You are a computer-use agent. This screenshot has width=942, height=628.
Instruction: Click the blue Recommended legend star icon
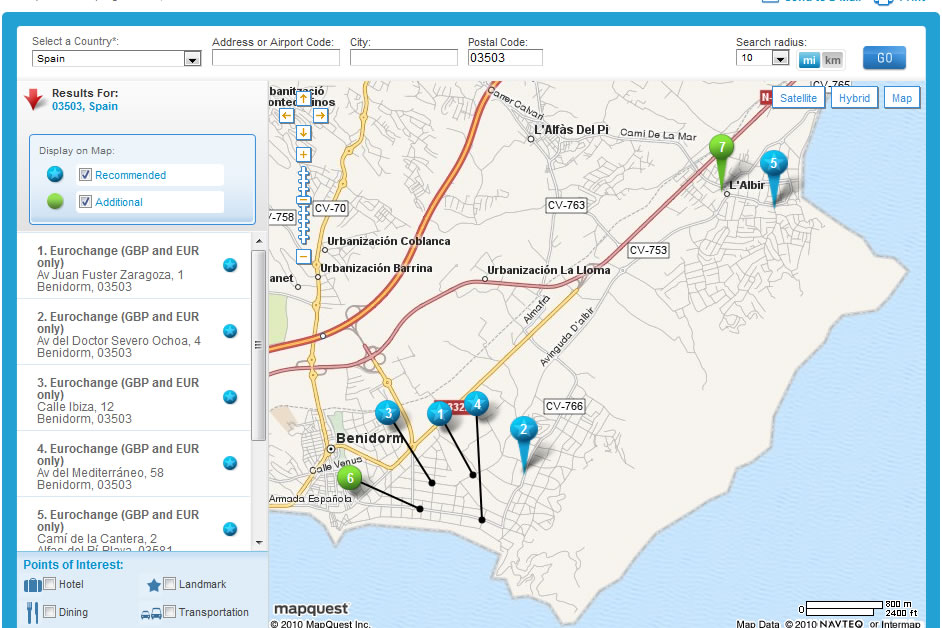coord(55,174)
